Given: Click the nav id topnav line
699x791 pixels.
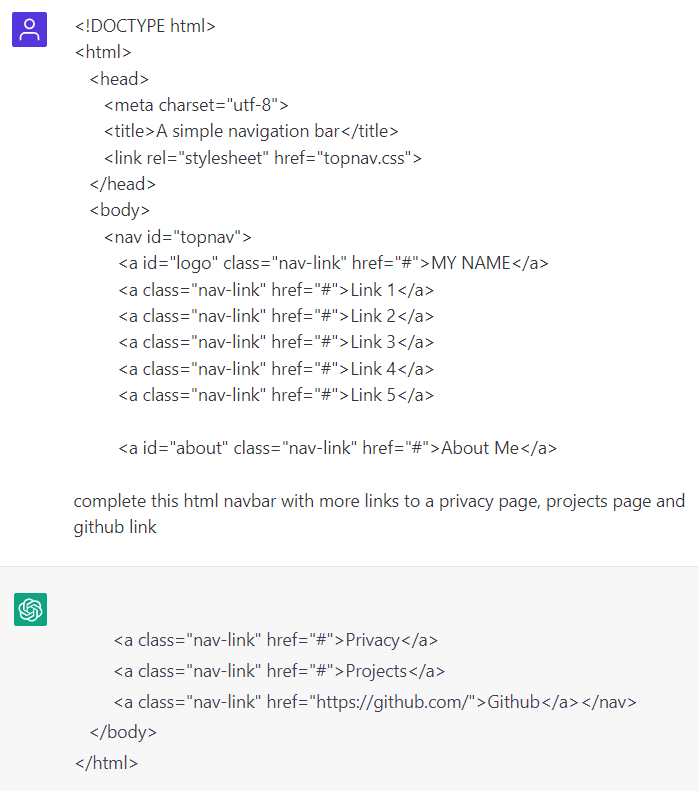Looking at the screenshot, I should [178, 237].
